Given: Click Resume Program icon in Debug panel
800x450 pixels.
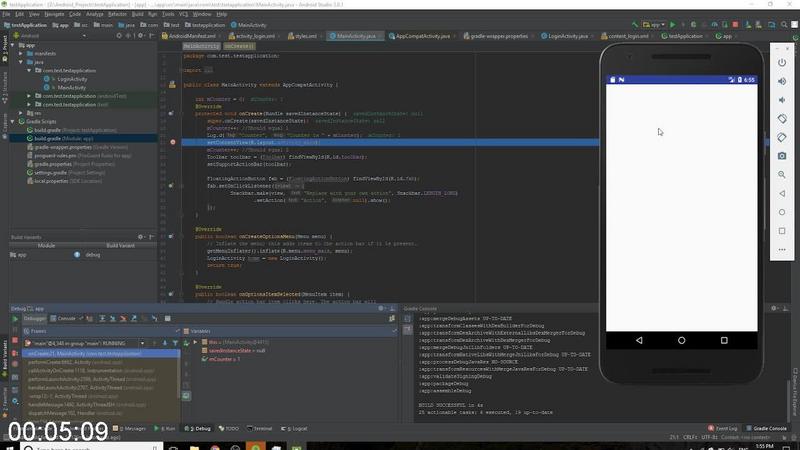Looking at the screenshot, I should click(15, 319).
